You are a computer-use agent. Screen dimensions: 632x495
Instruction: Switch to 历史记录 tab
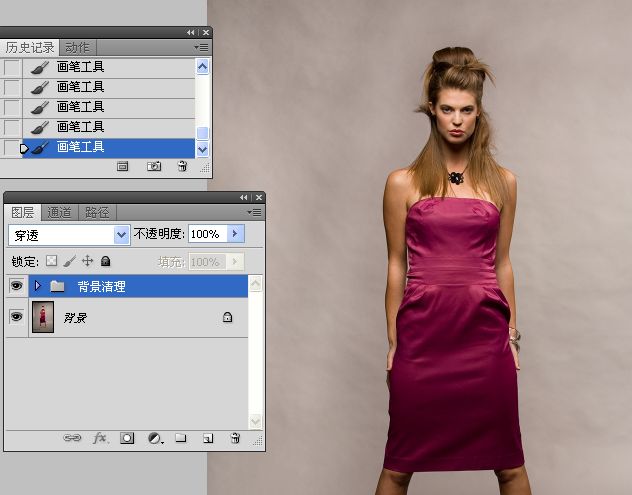[x=29, y=48]
